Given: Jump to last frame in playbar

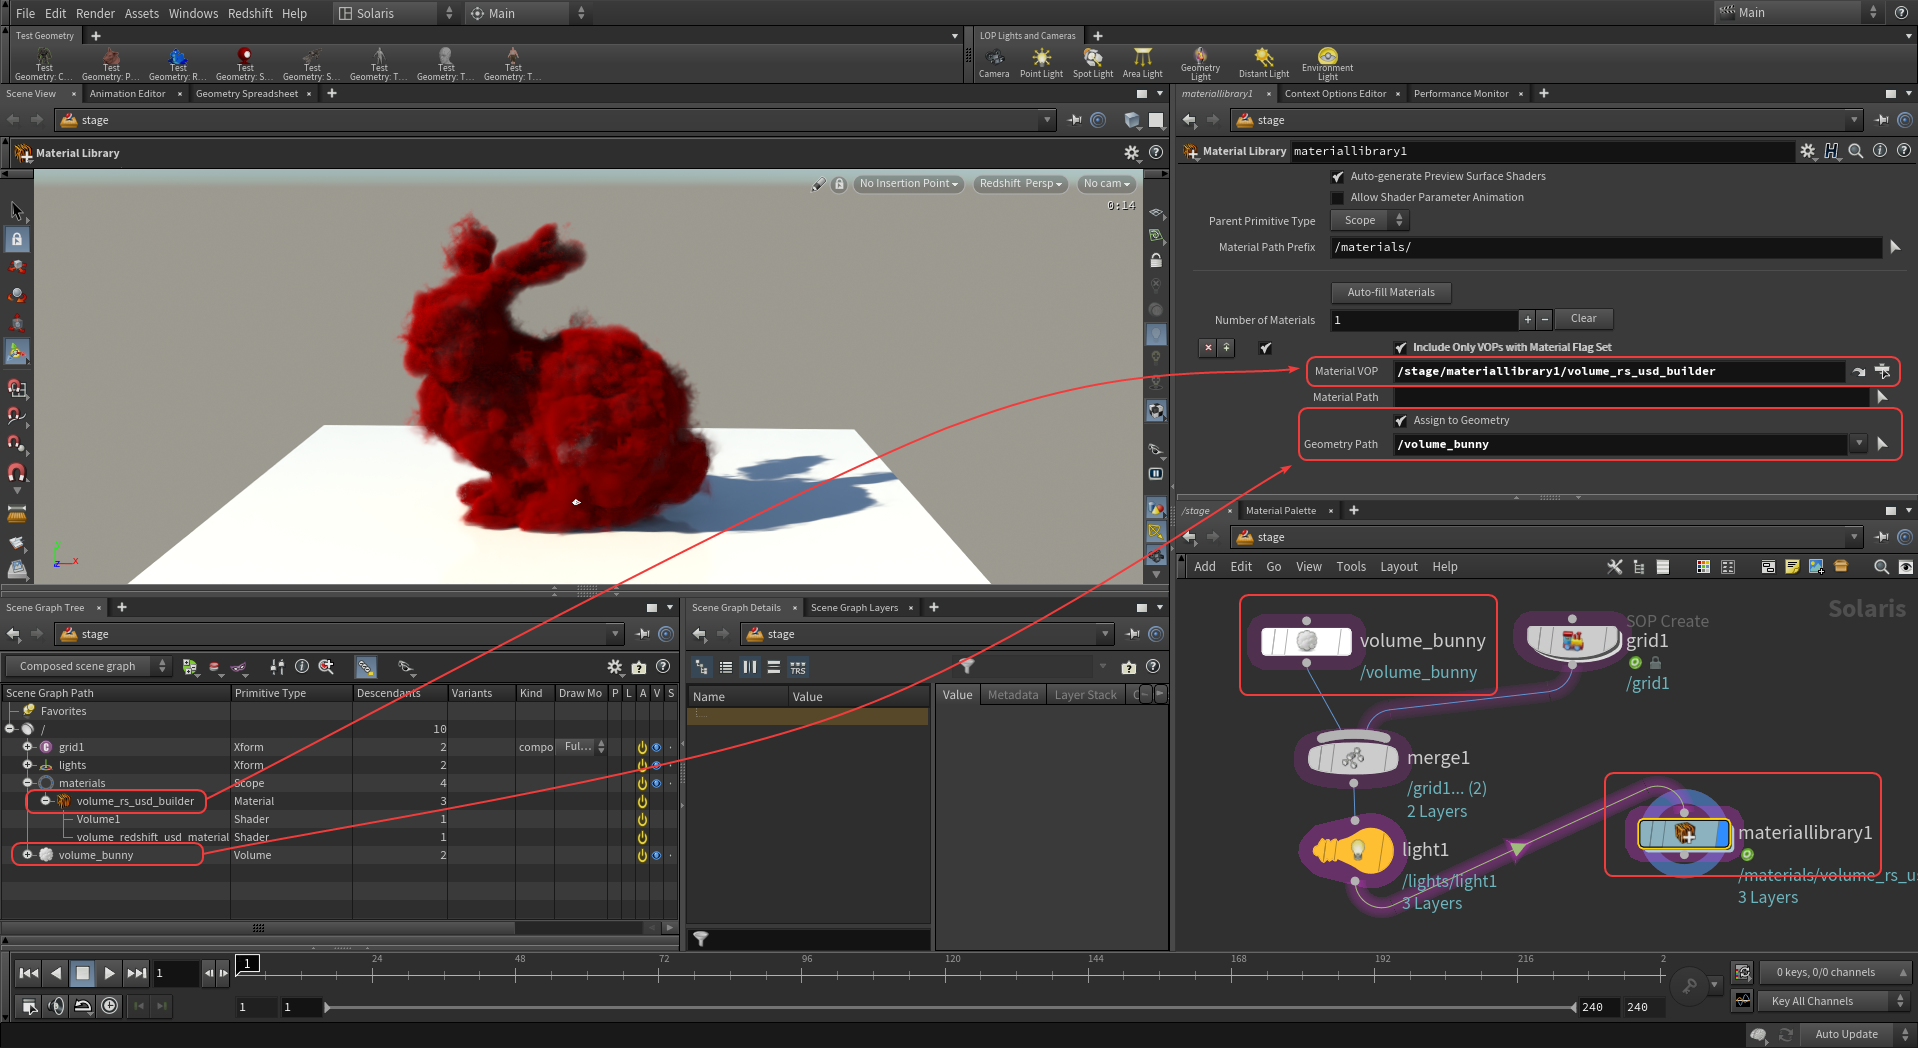Looking at the screenshot, I should (x=137, y=972).
